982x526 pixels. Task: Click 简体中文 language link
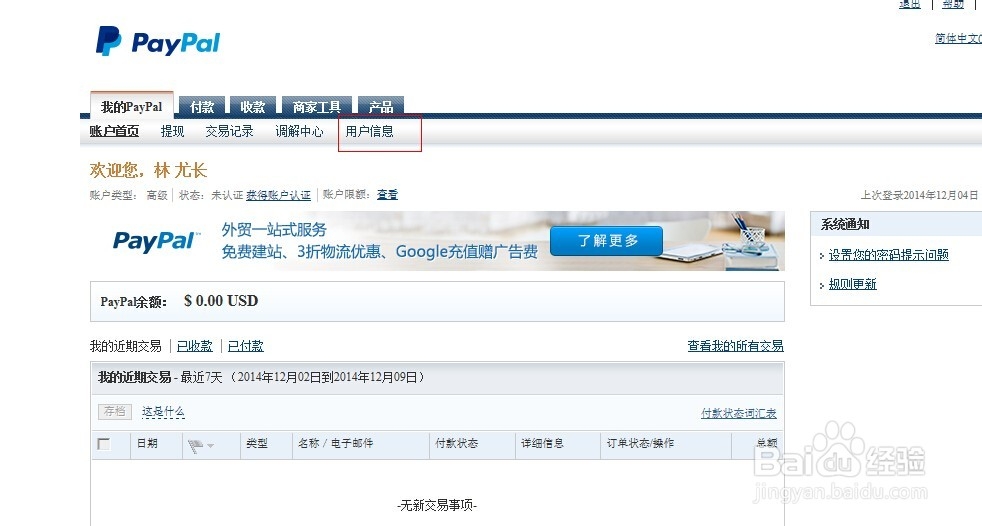pyautogui.click(x=958, y=38)
